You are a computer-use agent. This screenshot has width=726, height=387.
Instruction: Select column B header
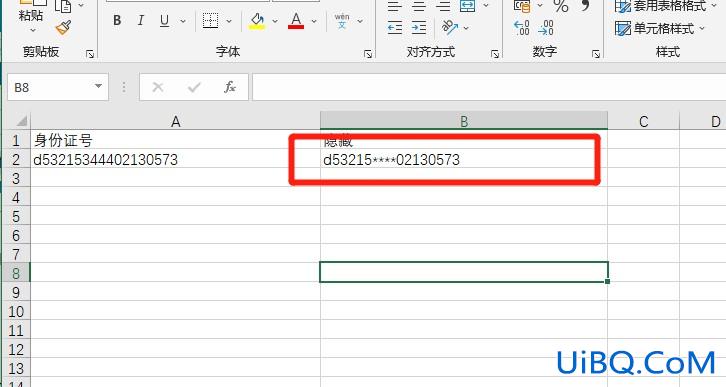pos(464,121)
